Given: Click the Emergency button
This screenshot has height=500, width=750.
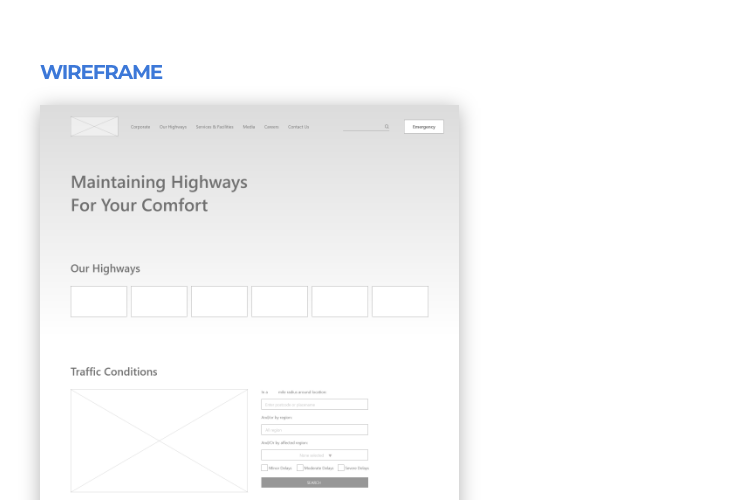Looking at the screenshot, I should pos(424,127).
